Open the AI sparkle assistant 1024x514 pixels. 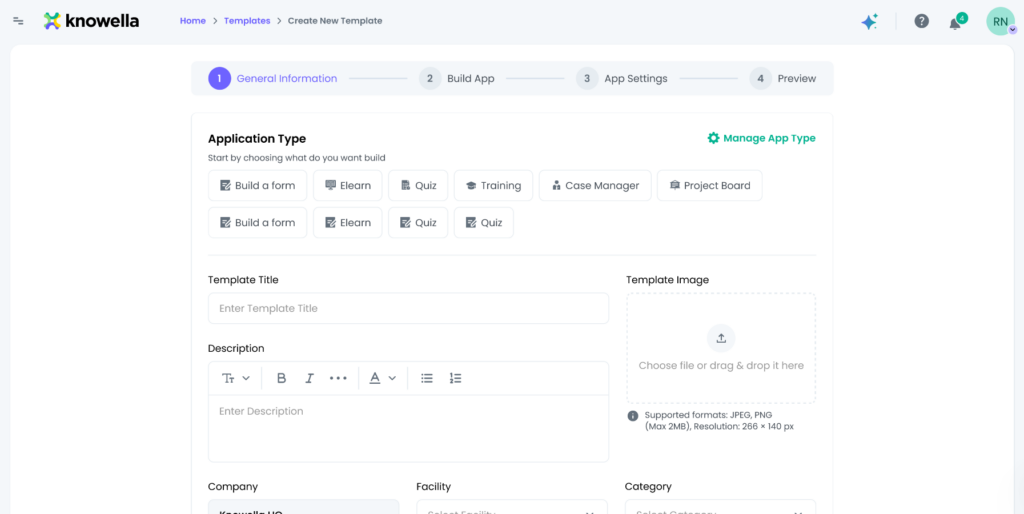[x=869, y=21]
